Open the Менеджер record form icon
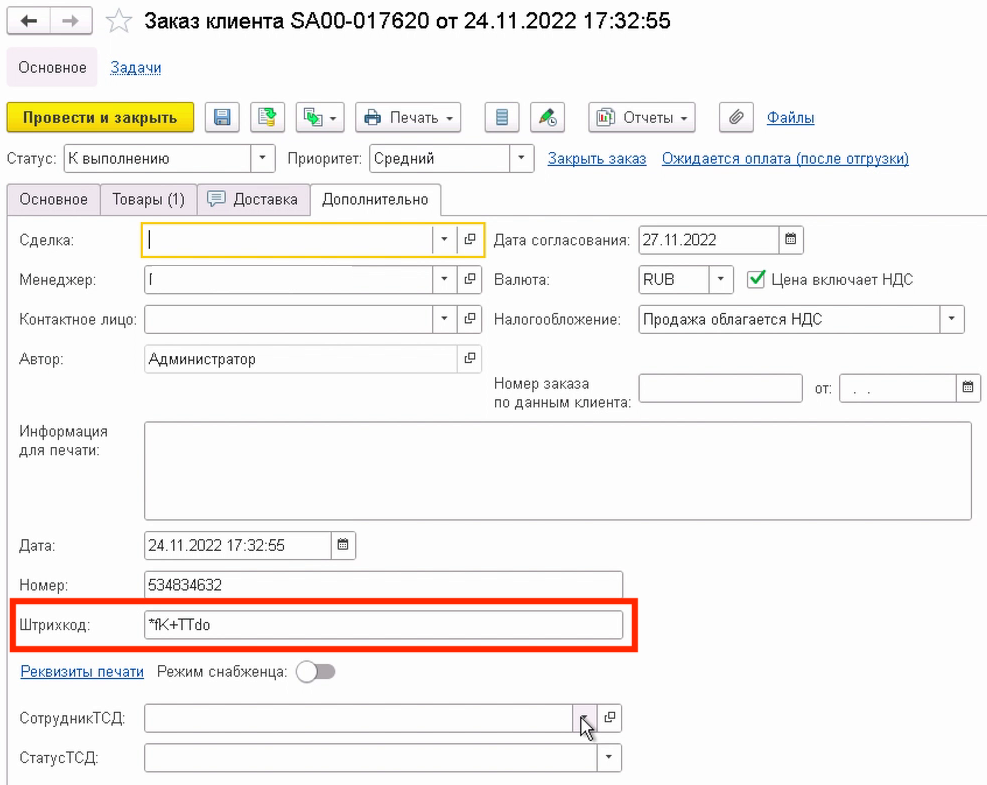Viewport: 987px width, 785px height. tap(470, 279)
